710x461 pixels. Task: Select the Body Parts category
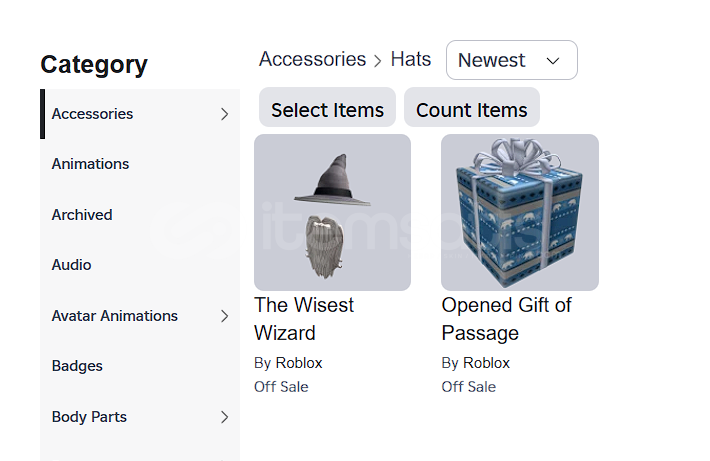tap(89, 417)
